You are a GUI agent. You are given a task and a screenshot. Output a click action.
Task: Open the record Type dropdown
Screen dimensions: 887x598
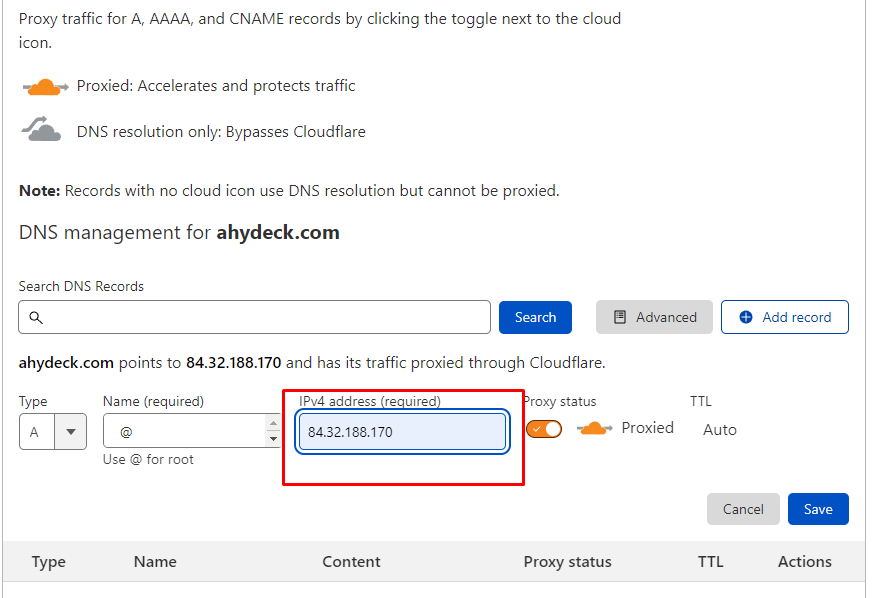pyautogui.click(x=70, y=431)
